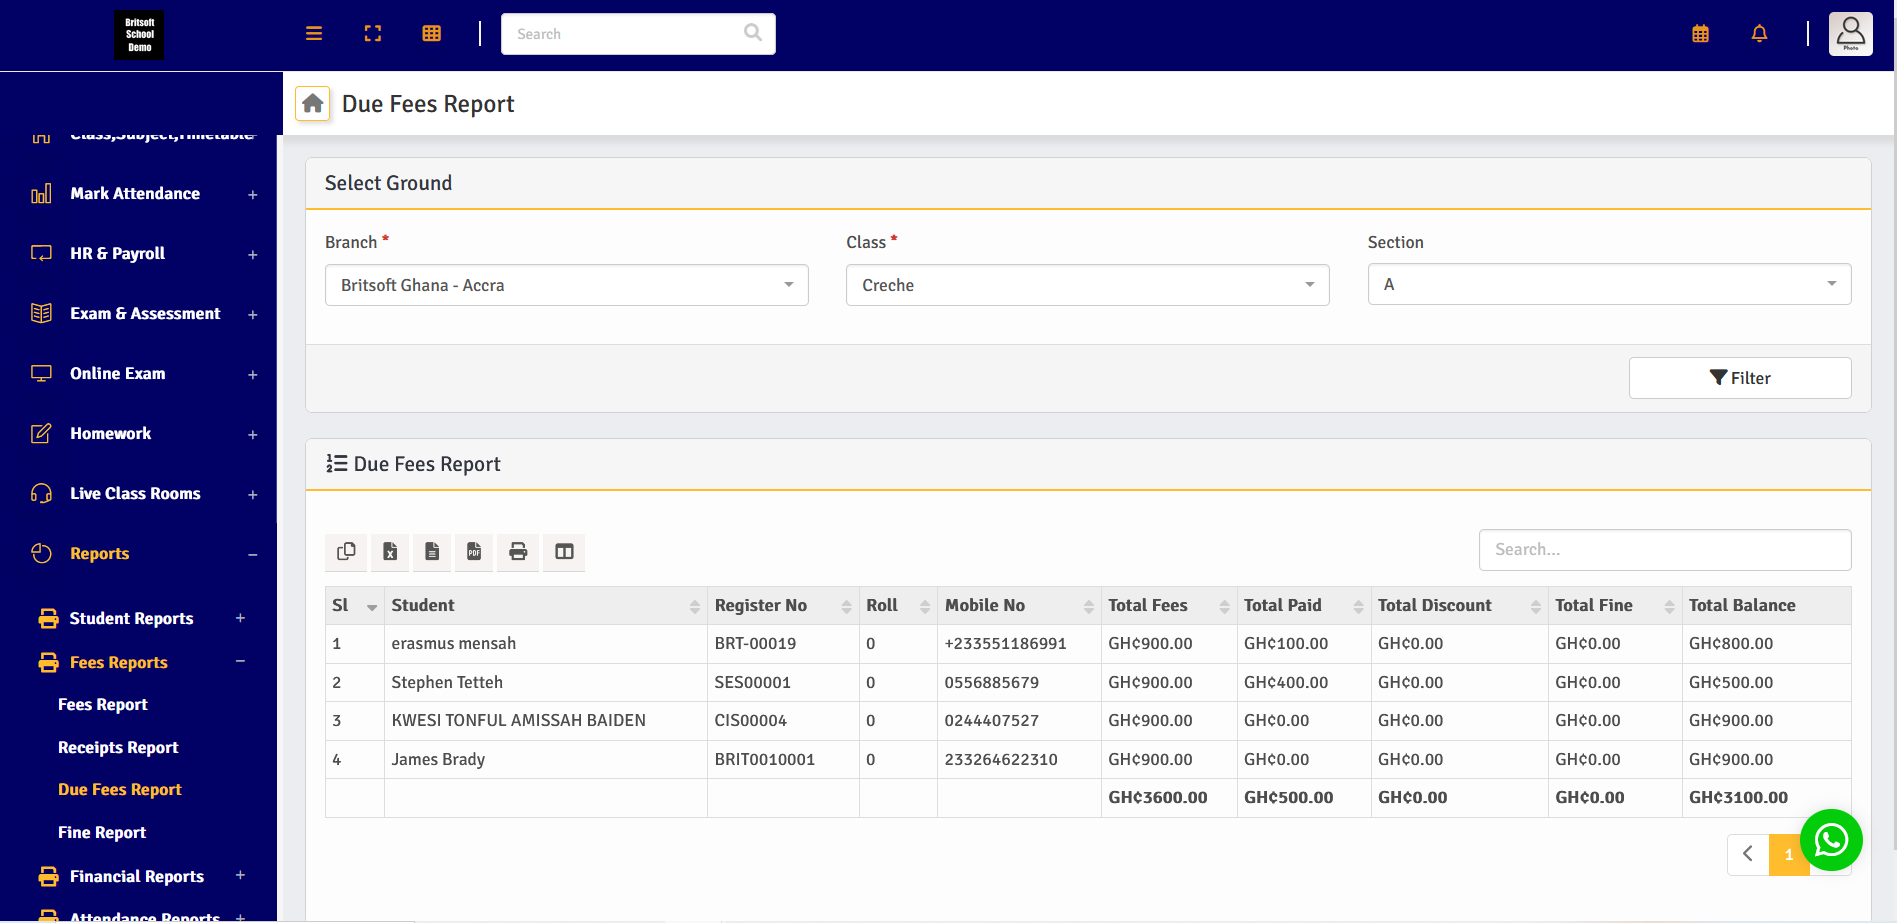
Task: Click the Britsoft School Demo logo
Action: point(139,35)
